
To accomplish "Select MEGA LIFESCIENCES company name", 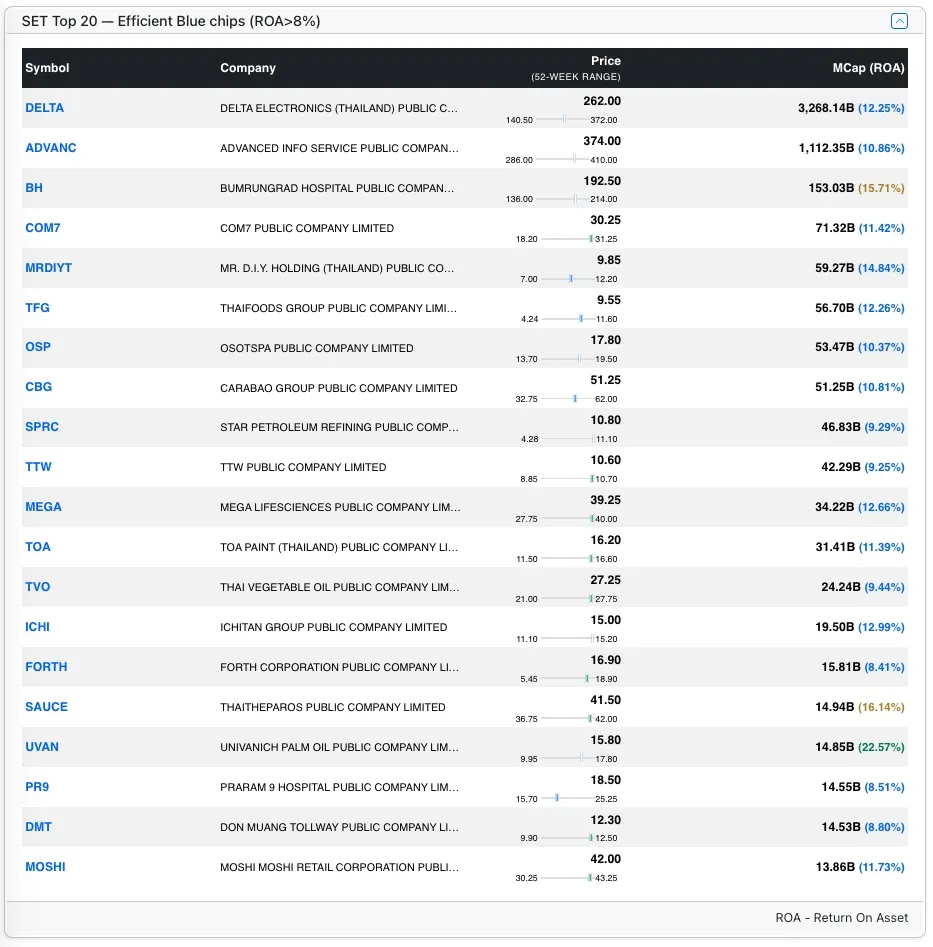I will 340,507.
